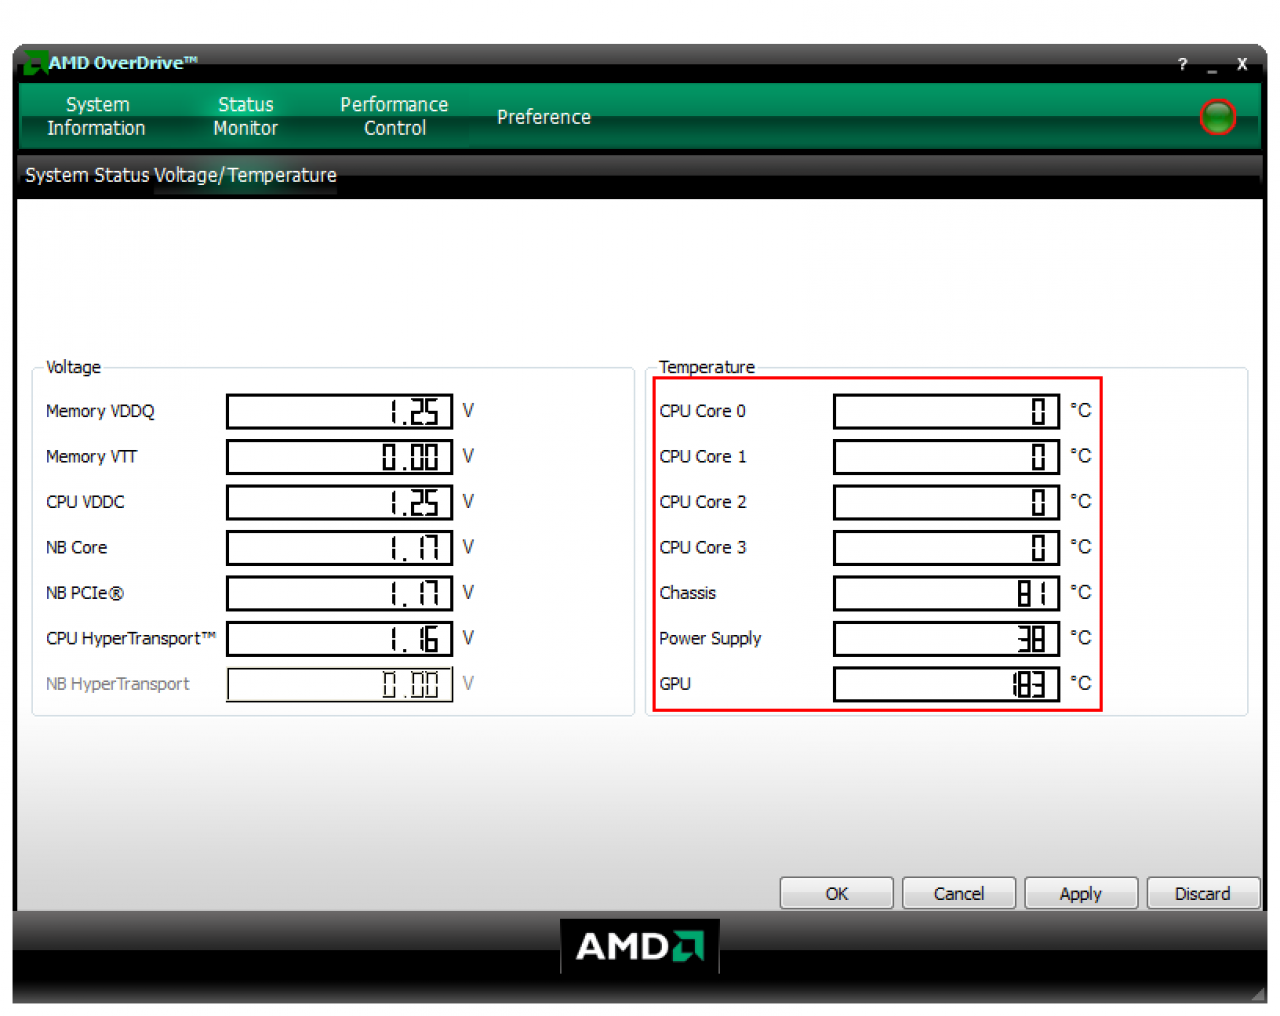Select the Power Supply temperature readout
This screenshot has height=1016, width=1280.
pyautogui.click(x=946, y=639)
